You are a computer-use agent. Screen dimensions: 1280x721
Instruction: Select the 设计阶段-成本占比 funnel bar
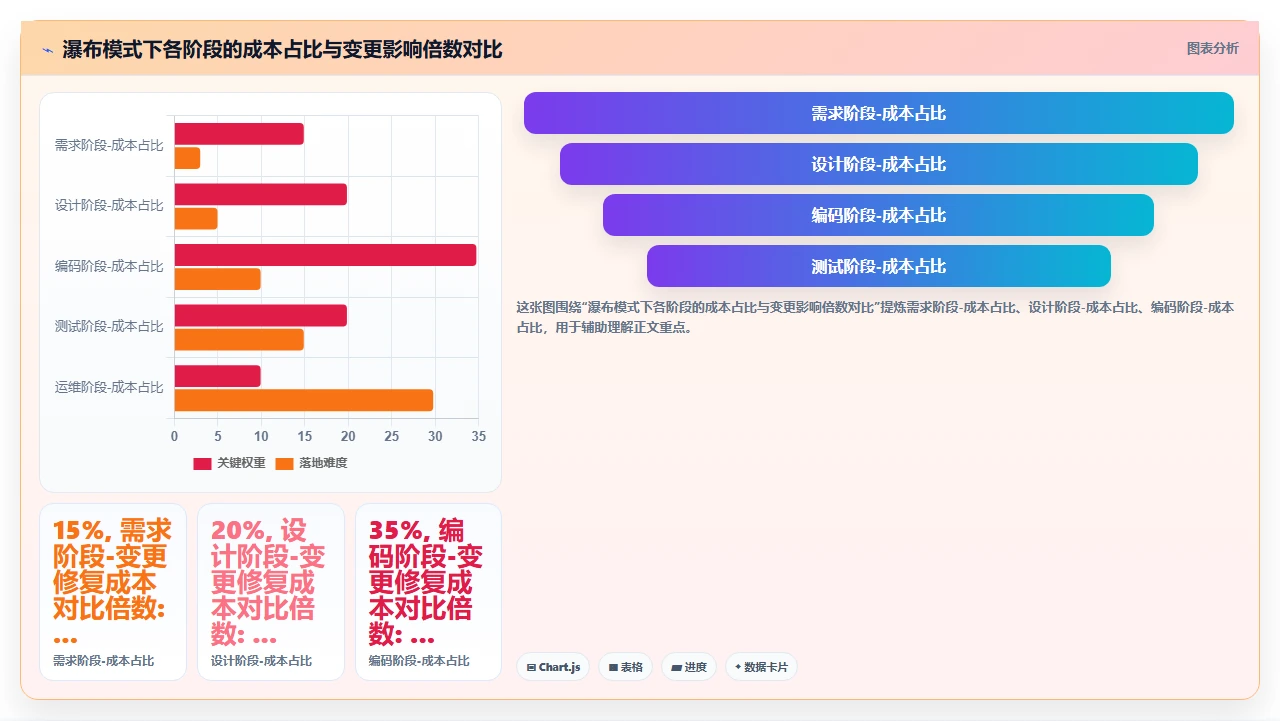(x=878, y=164)
